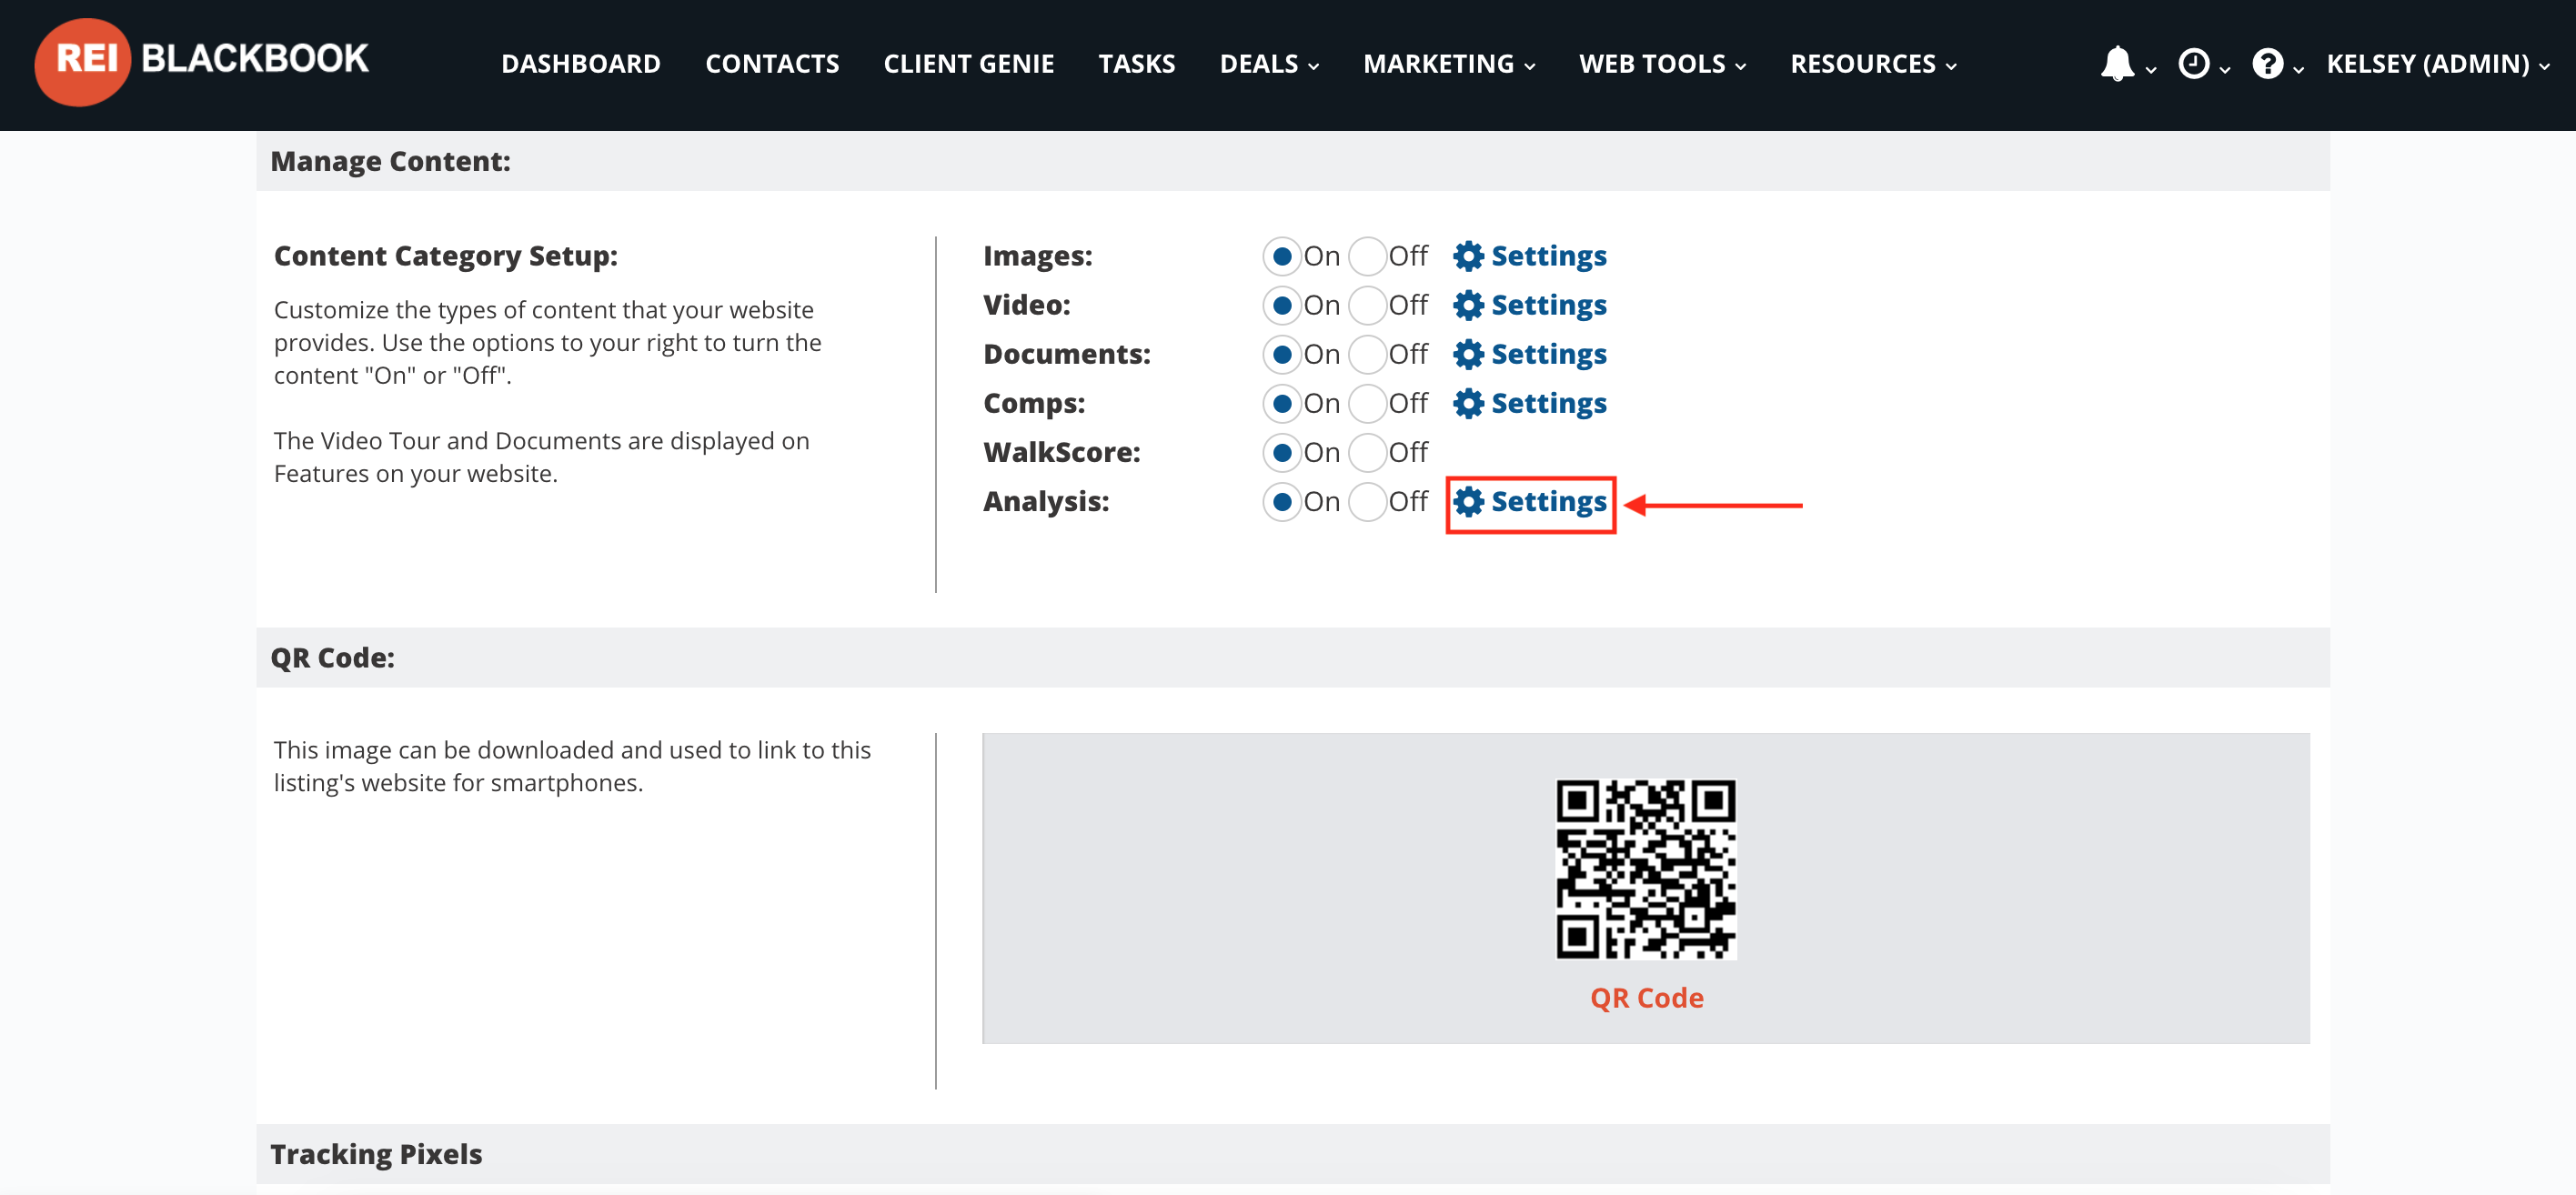This screenshot has width=2576, height=1195.
Task: Click the QR code image
Action: (x=1646, y=869)
